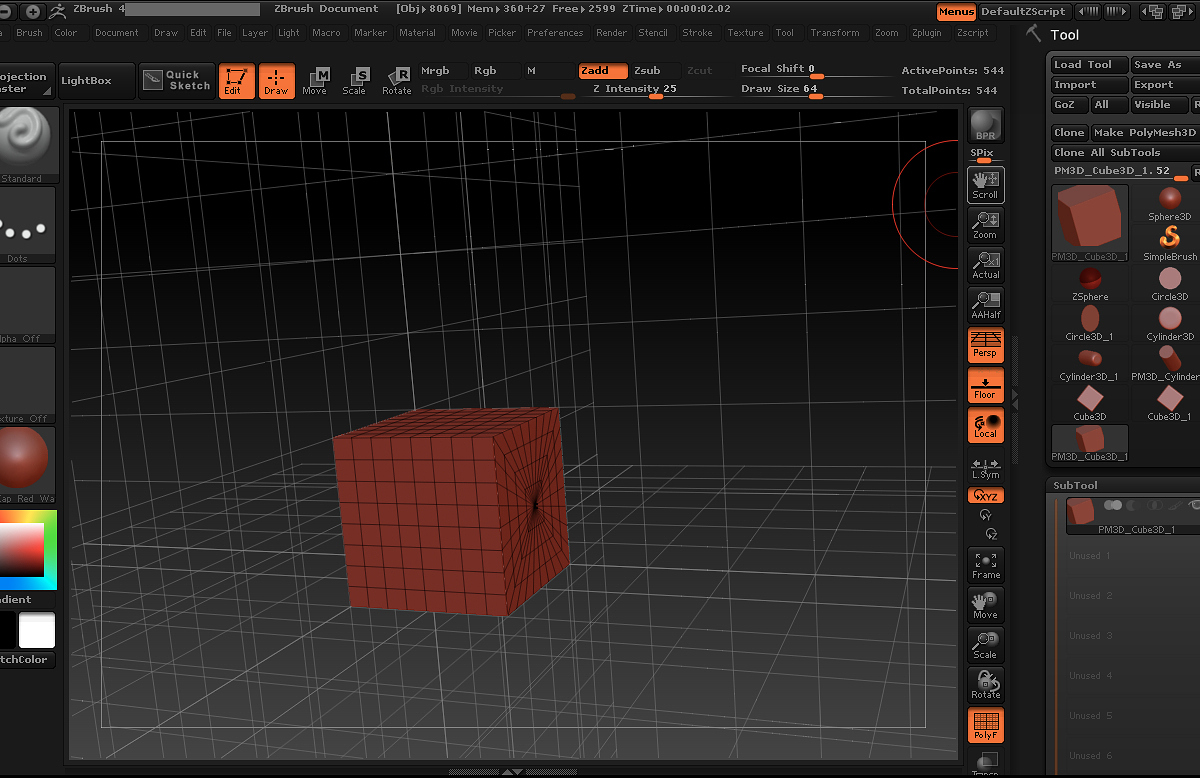Select the BPR render icon

tap(985, 124)
